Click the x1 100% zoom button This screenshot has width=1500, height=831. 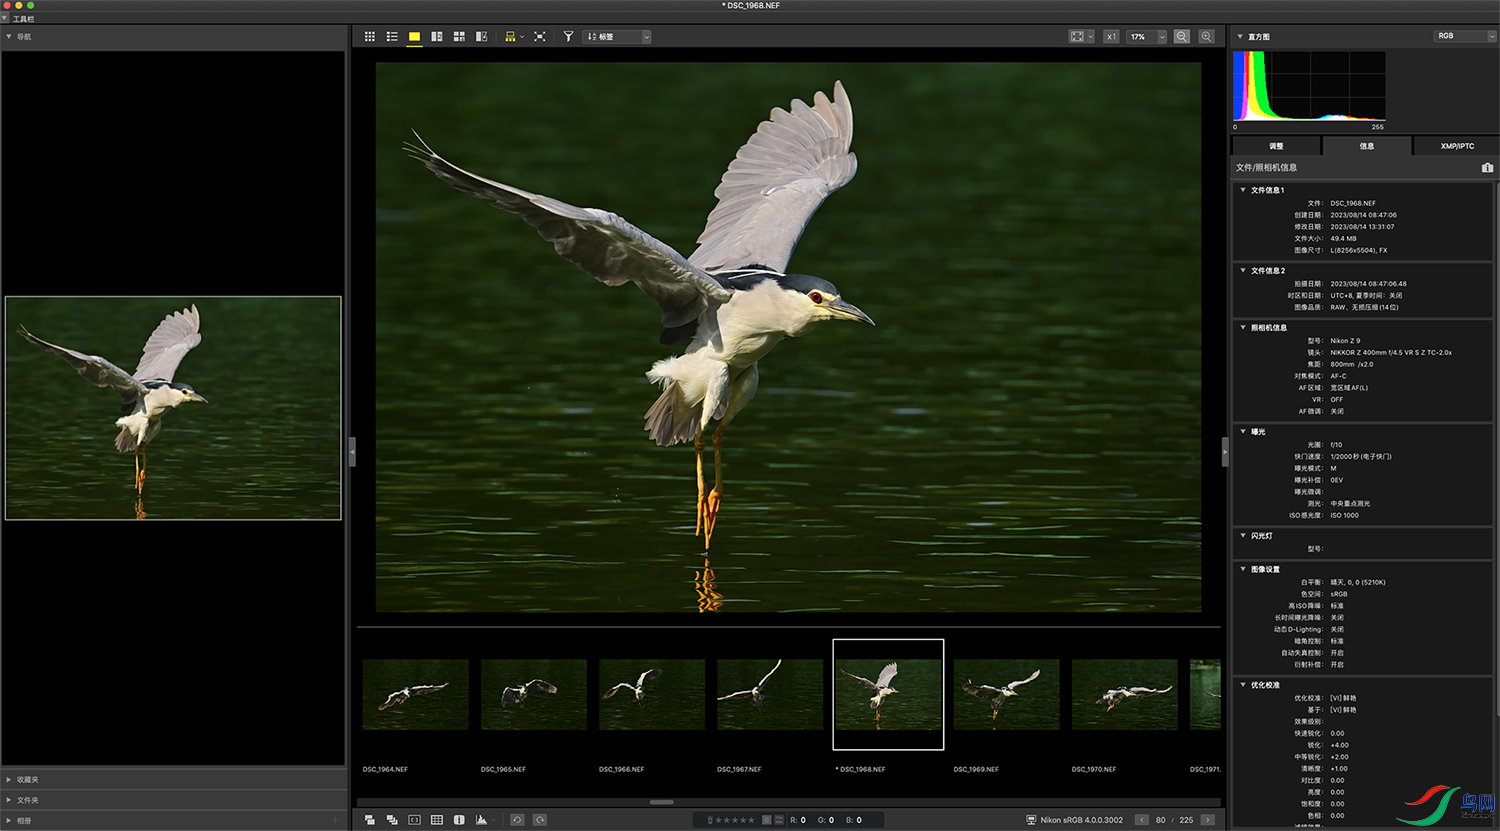[x=1111, y=37]
